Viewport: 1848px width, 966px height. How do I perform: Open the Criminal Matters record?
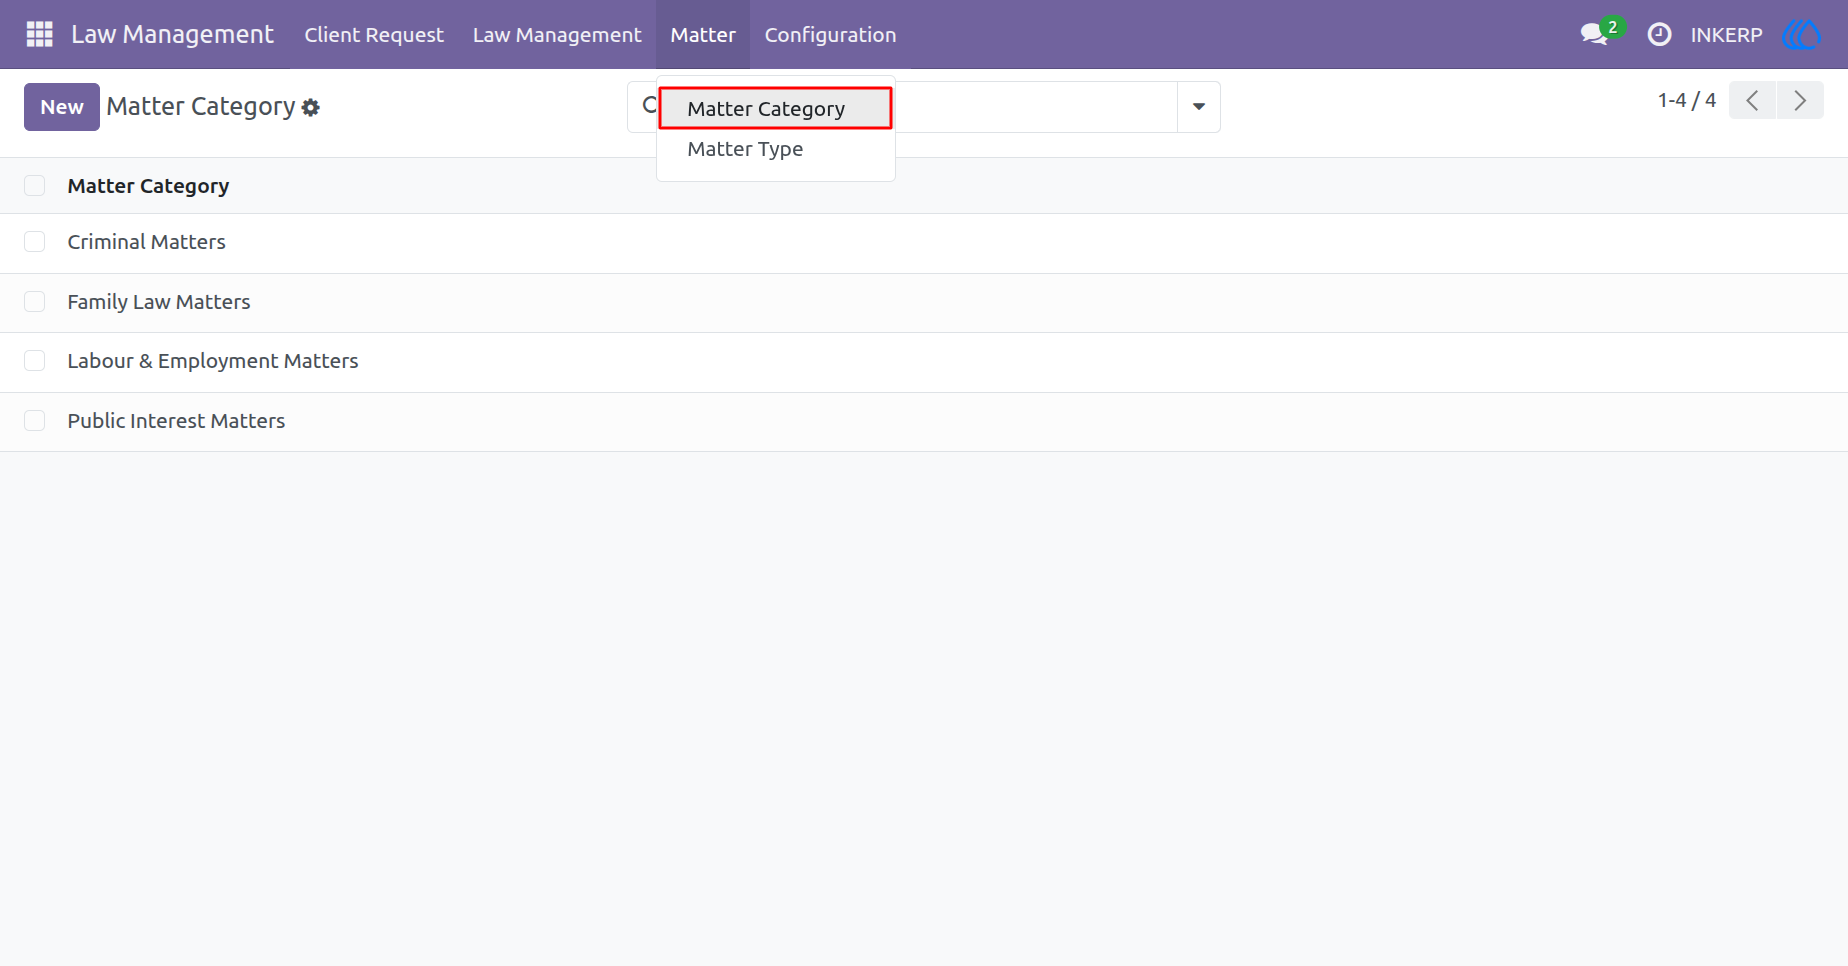(x=147, y=242)
